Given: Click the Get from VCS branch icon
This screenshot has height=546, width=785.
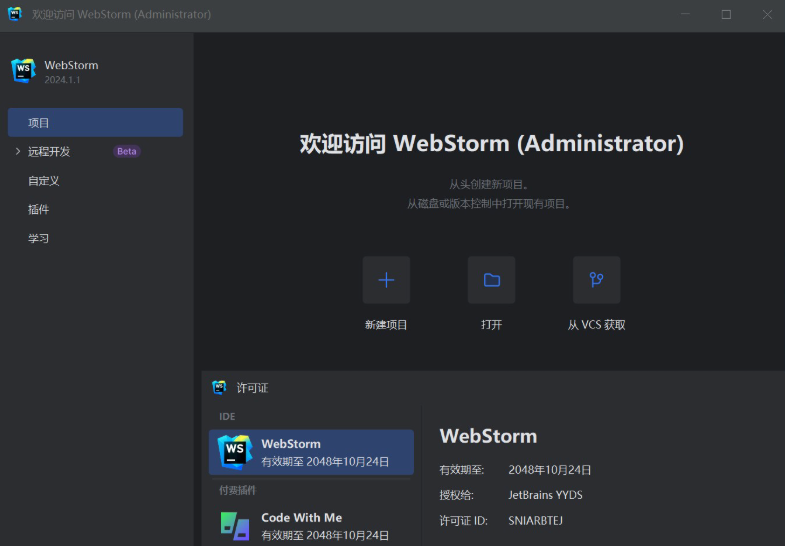Looking at the screenshot, I should [596, 280].
